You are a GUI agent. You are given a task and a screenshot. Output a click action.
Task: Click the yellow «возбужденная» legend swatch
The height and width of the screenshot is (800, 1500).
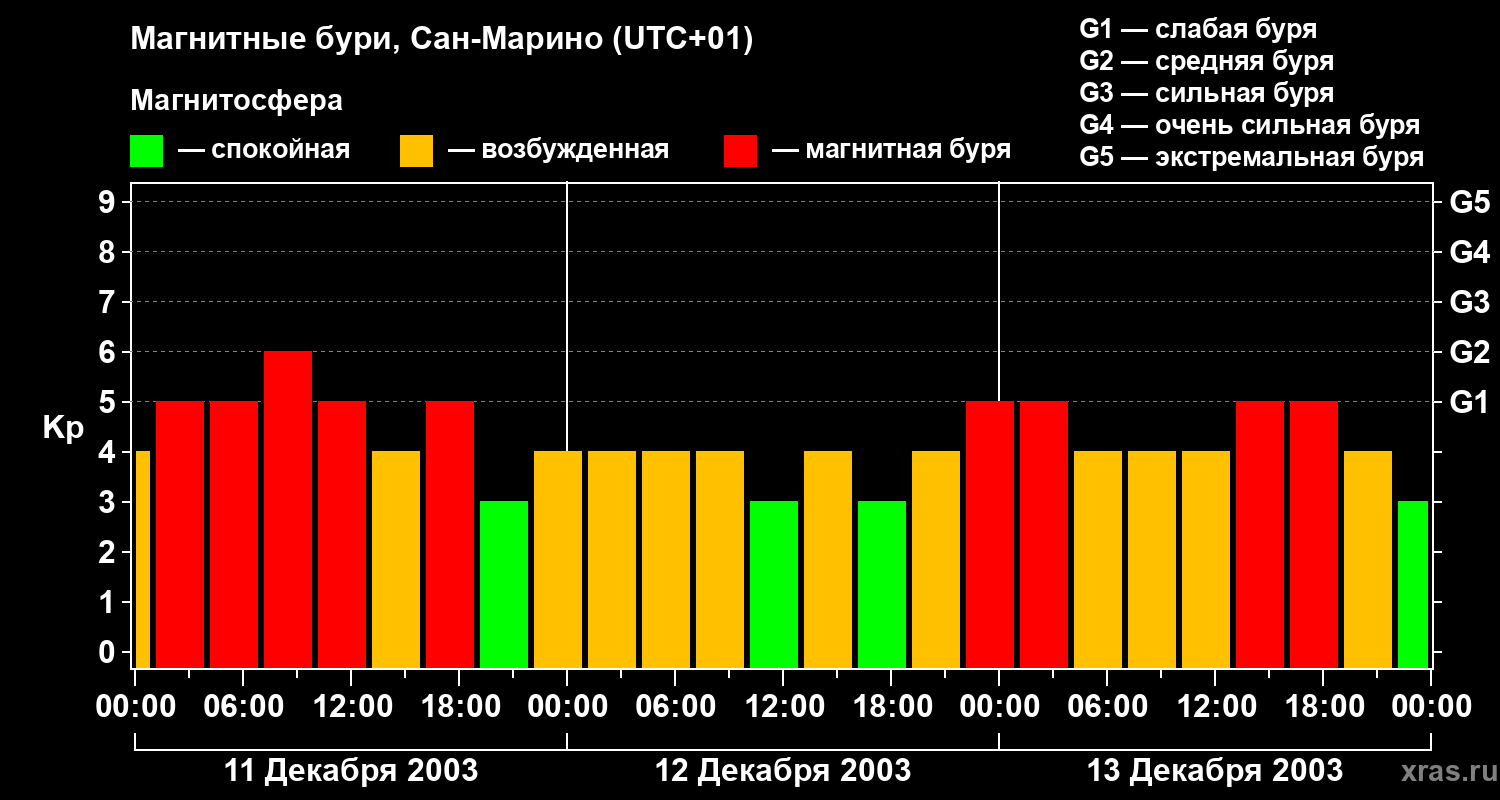point(417,151)
